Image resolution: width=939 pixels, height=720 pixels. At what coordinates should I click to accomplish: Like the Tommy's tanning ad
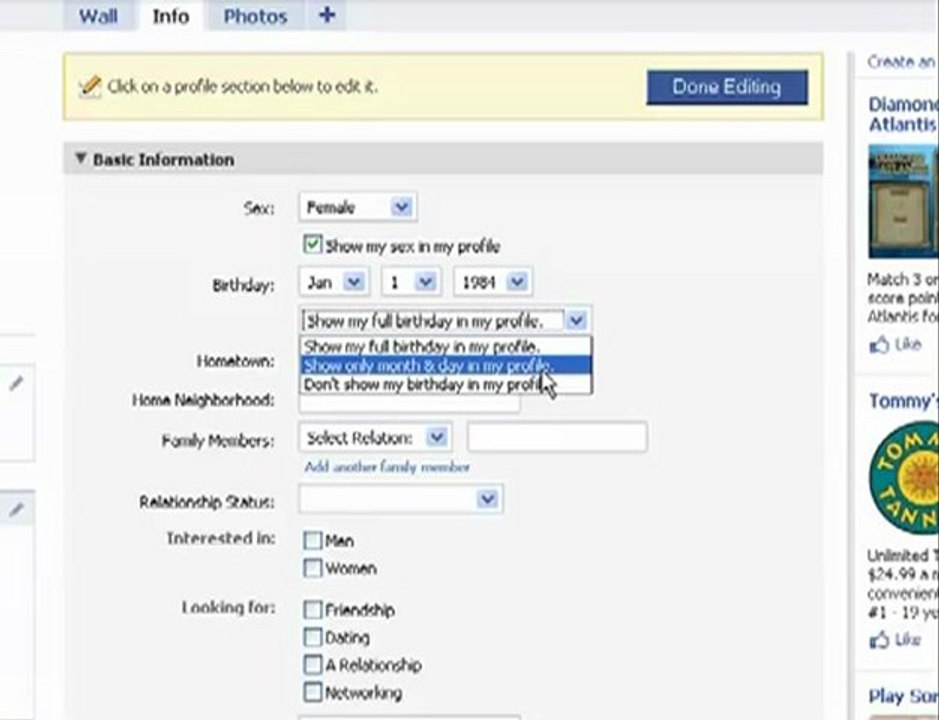pyautogui.click(x=895, y=639)
